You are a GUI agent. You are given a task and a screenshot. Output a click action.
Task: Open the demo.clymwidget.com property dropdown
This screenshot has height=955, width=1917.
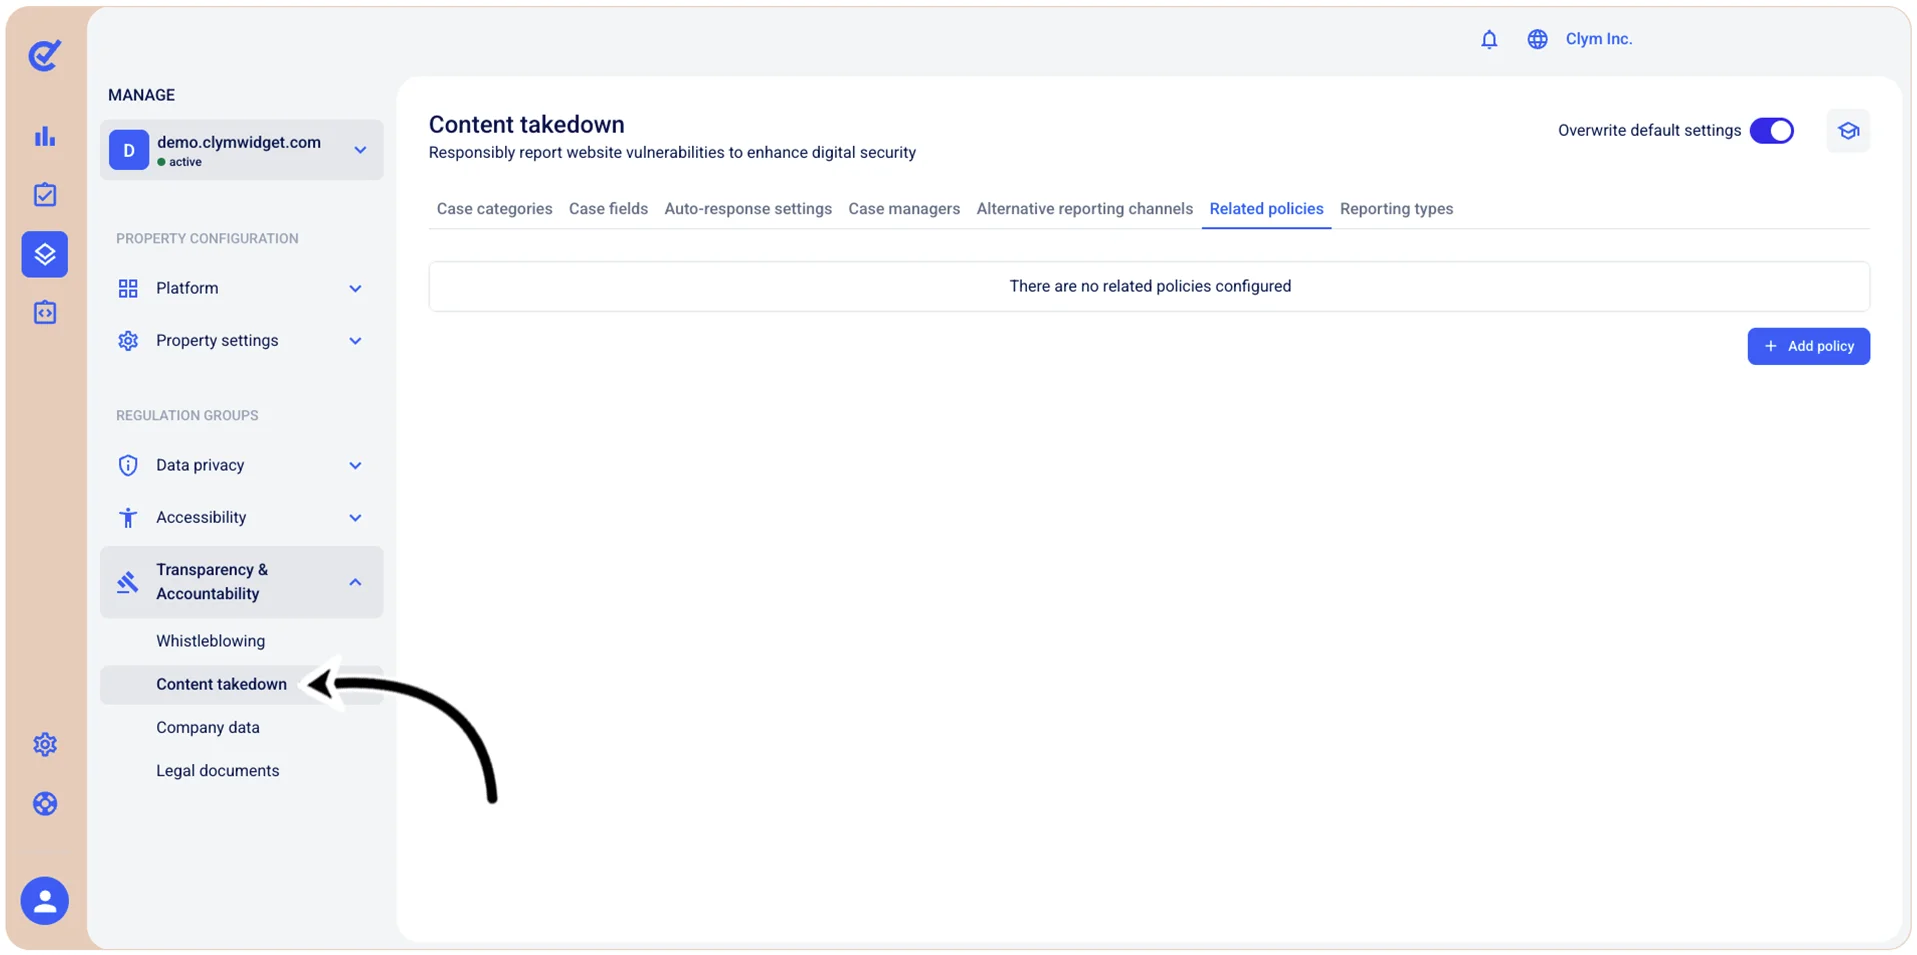[241, 150]
